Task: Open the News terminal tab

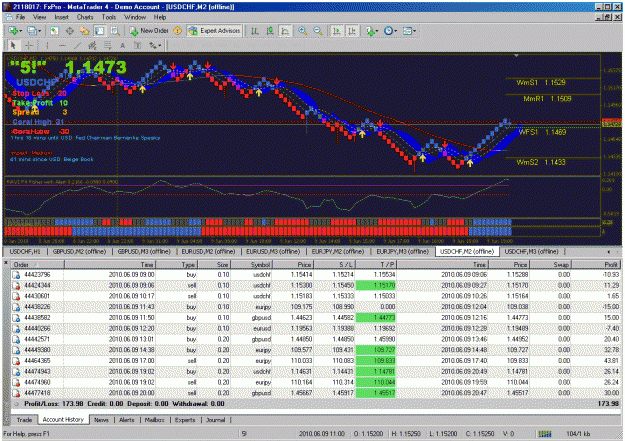Action: pos(101,420)
